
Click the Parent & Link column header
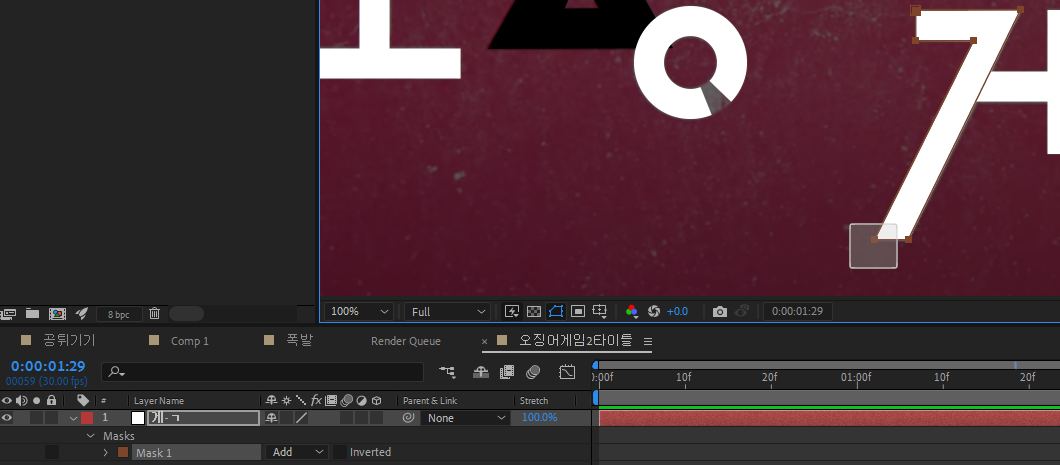pyautogui.click(x=430, y=401)
